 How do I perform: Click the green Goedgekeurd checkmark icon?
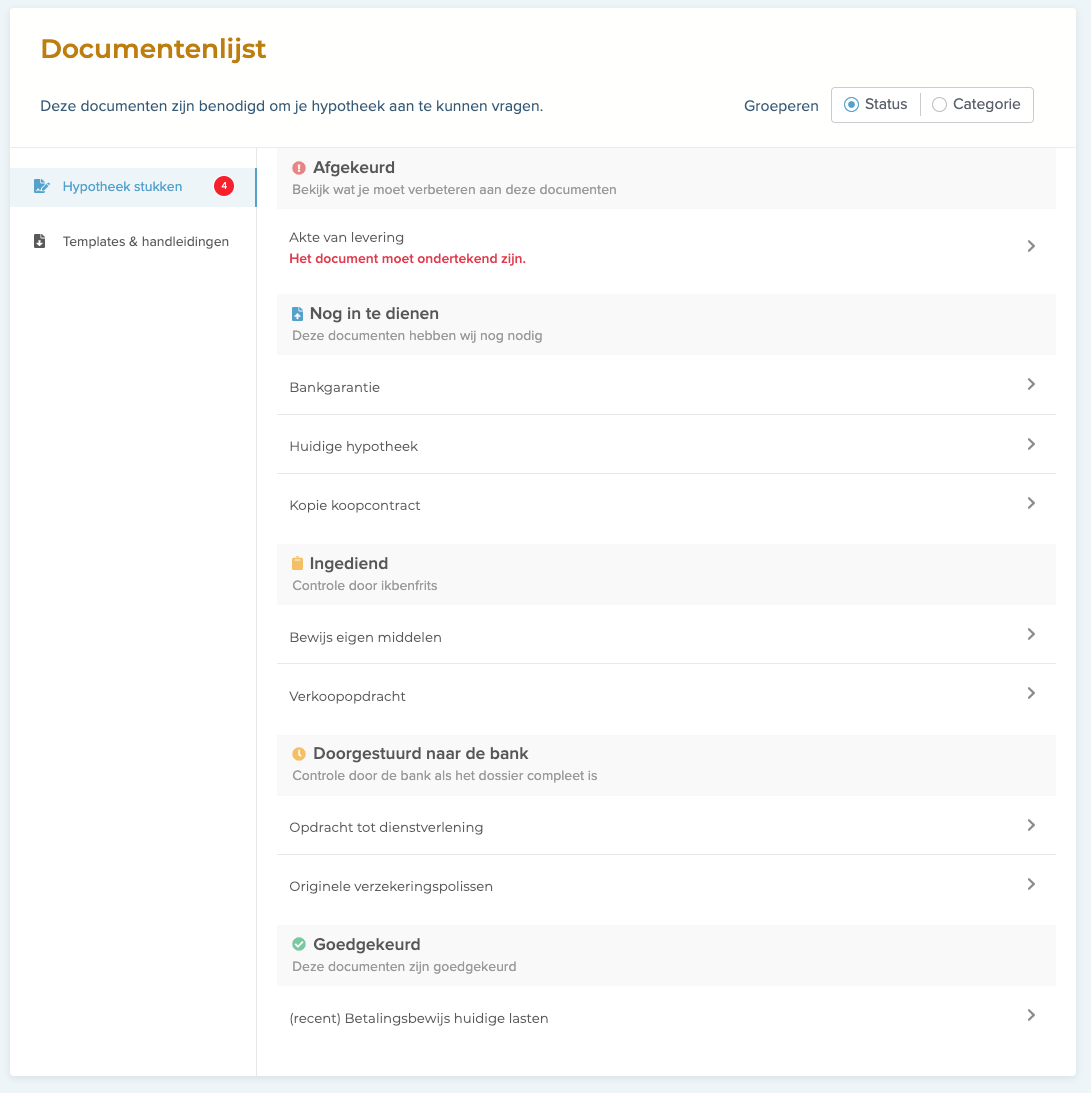point(298,944)
